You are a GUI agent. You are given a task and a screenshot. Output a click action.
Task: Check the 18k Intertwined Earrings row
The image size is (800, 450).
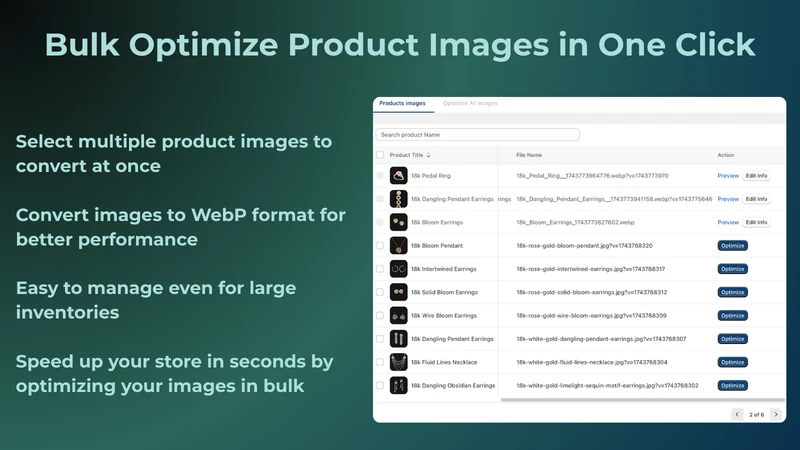tap(380, 269)
